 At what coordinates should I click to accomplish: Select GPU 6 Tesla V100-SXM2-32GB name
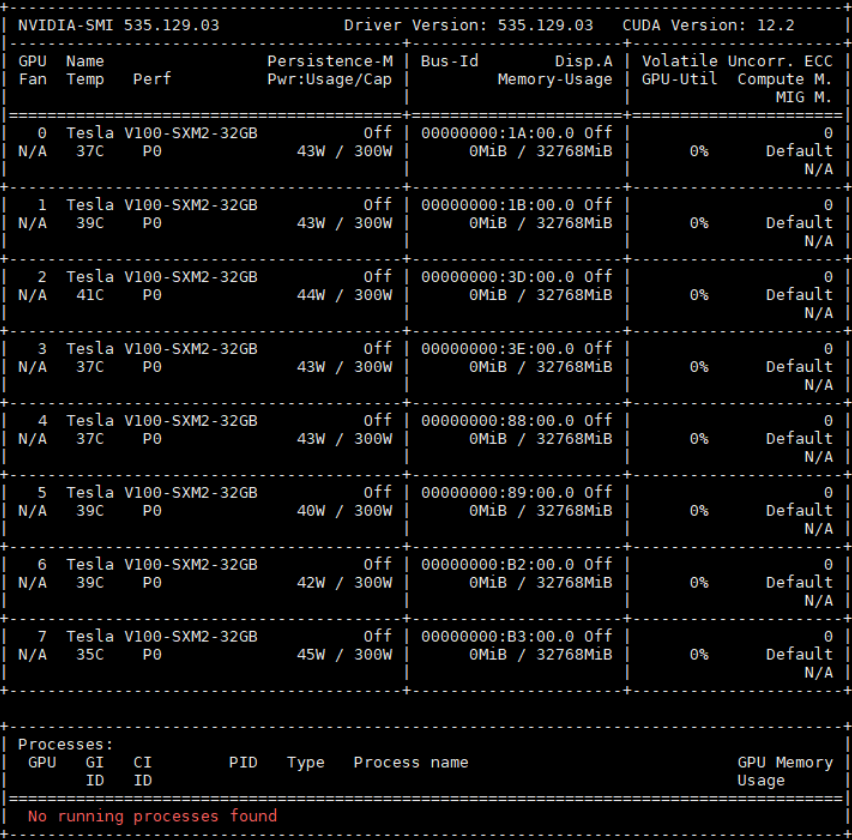click(162, 565)
